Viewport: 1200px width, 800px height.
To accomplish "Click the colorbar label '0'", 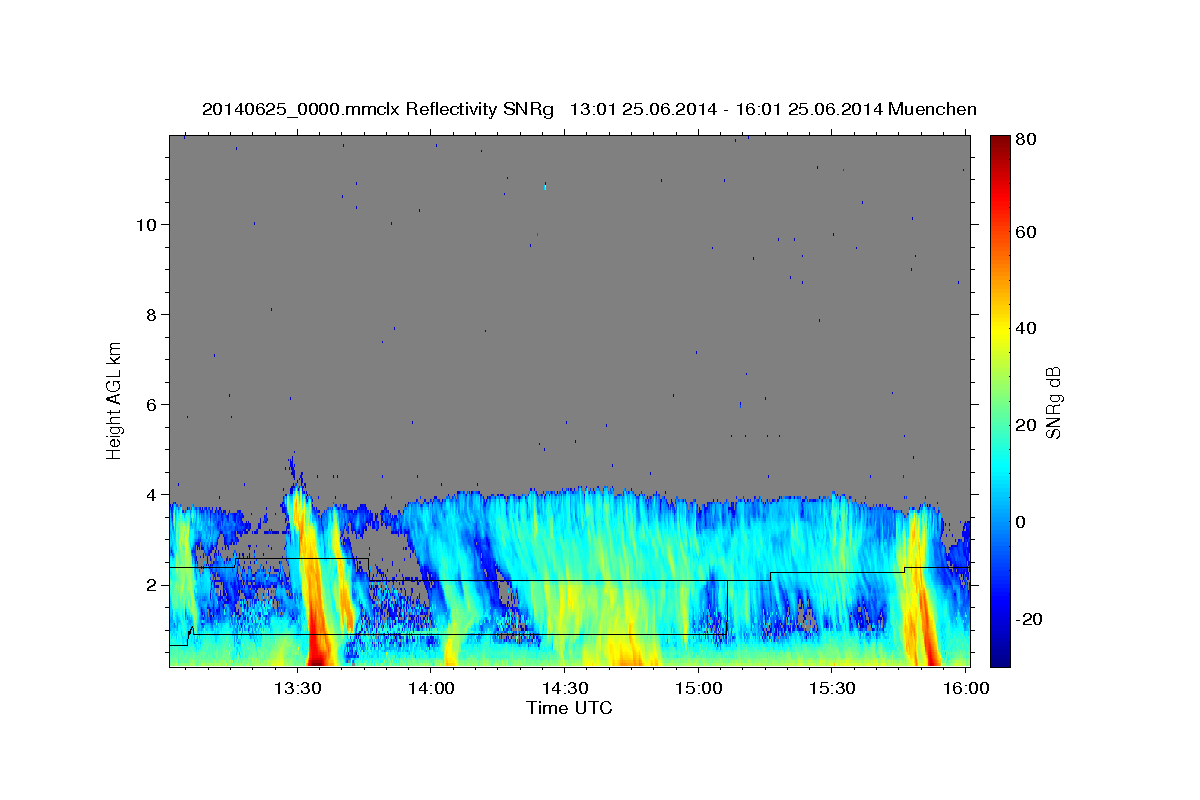I will [x=1021, y=522].
